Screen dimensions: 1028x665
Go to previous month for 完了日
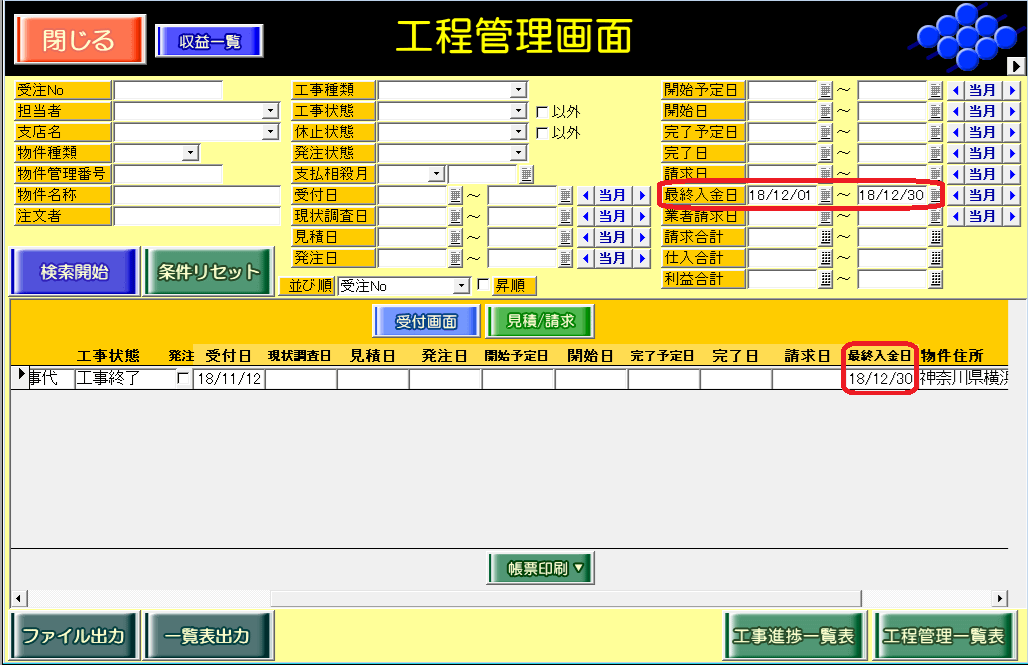(x=955, y=153)
